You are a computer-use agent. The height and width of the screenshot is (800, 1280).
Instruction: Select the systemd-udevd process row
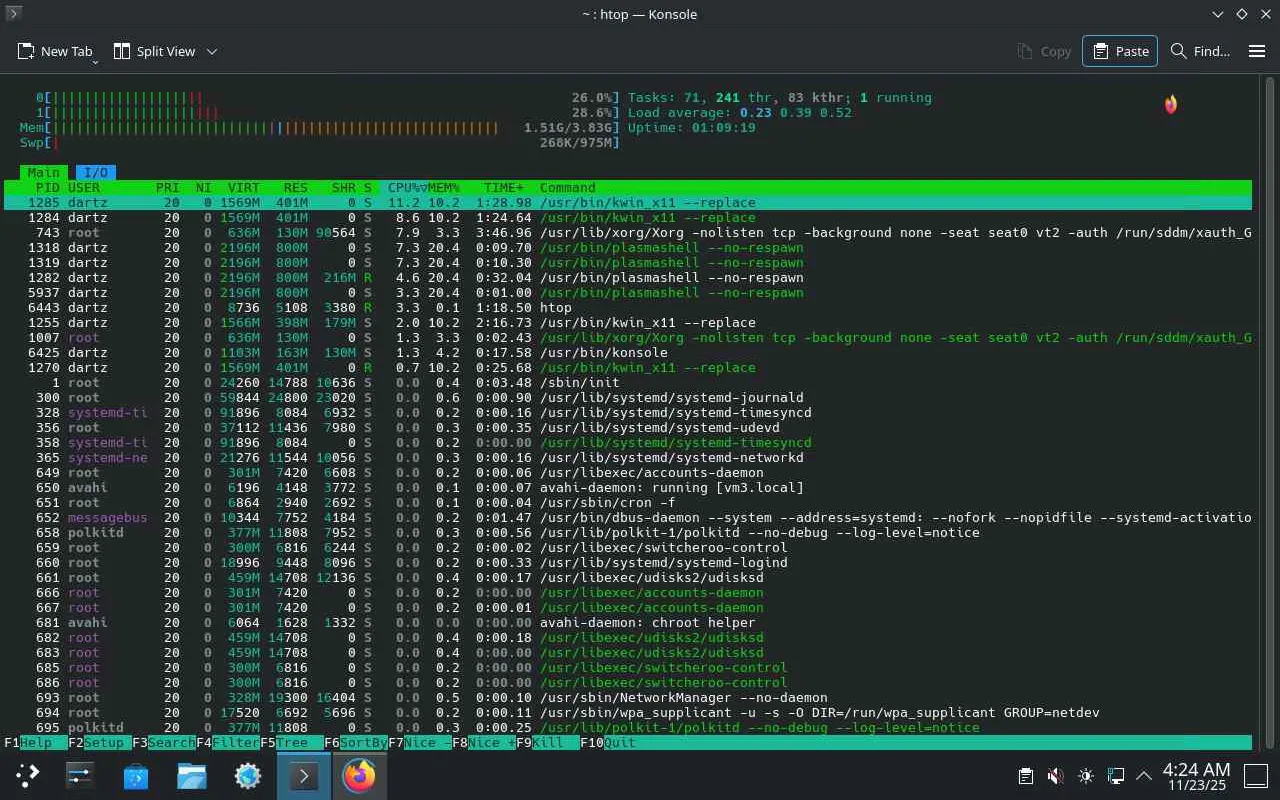628,427
